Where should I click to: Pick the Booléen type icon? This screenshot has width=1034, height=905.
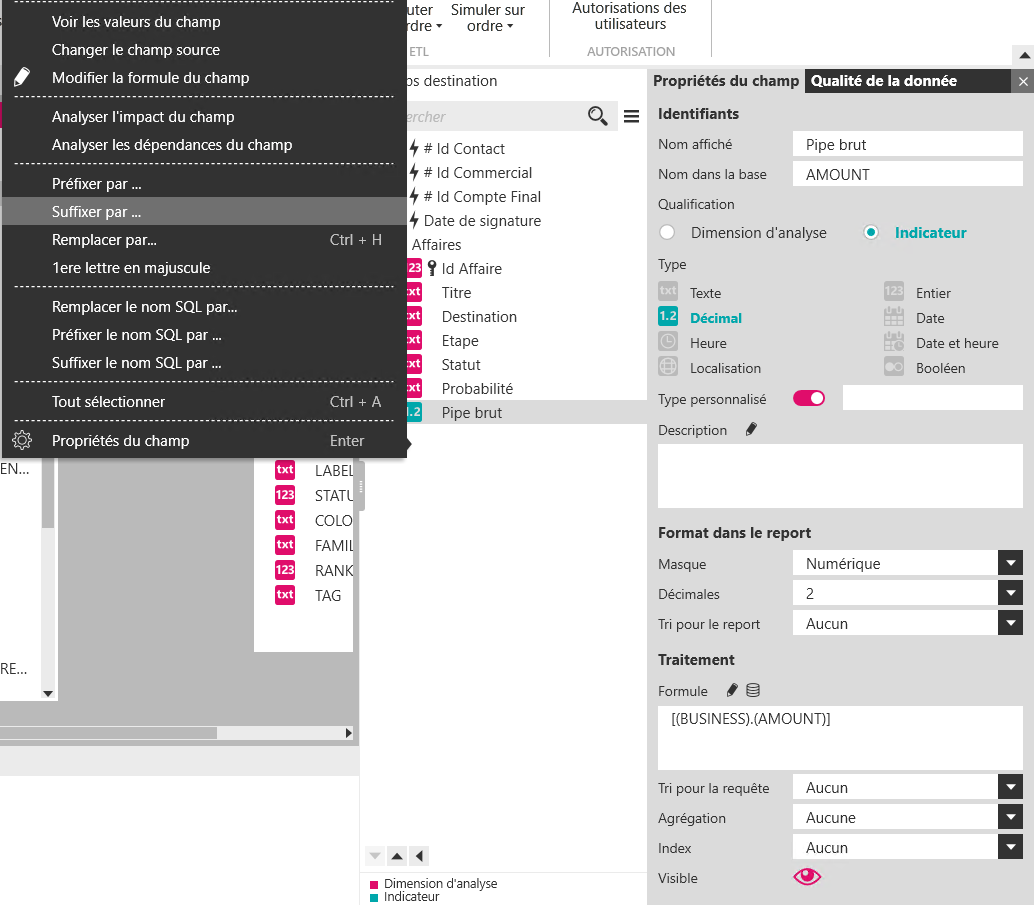pyautogui.click(x=893, y=367)
